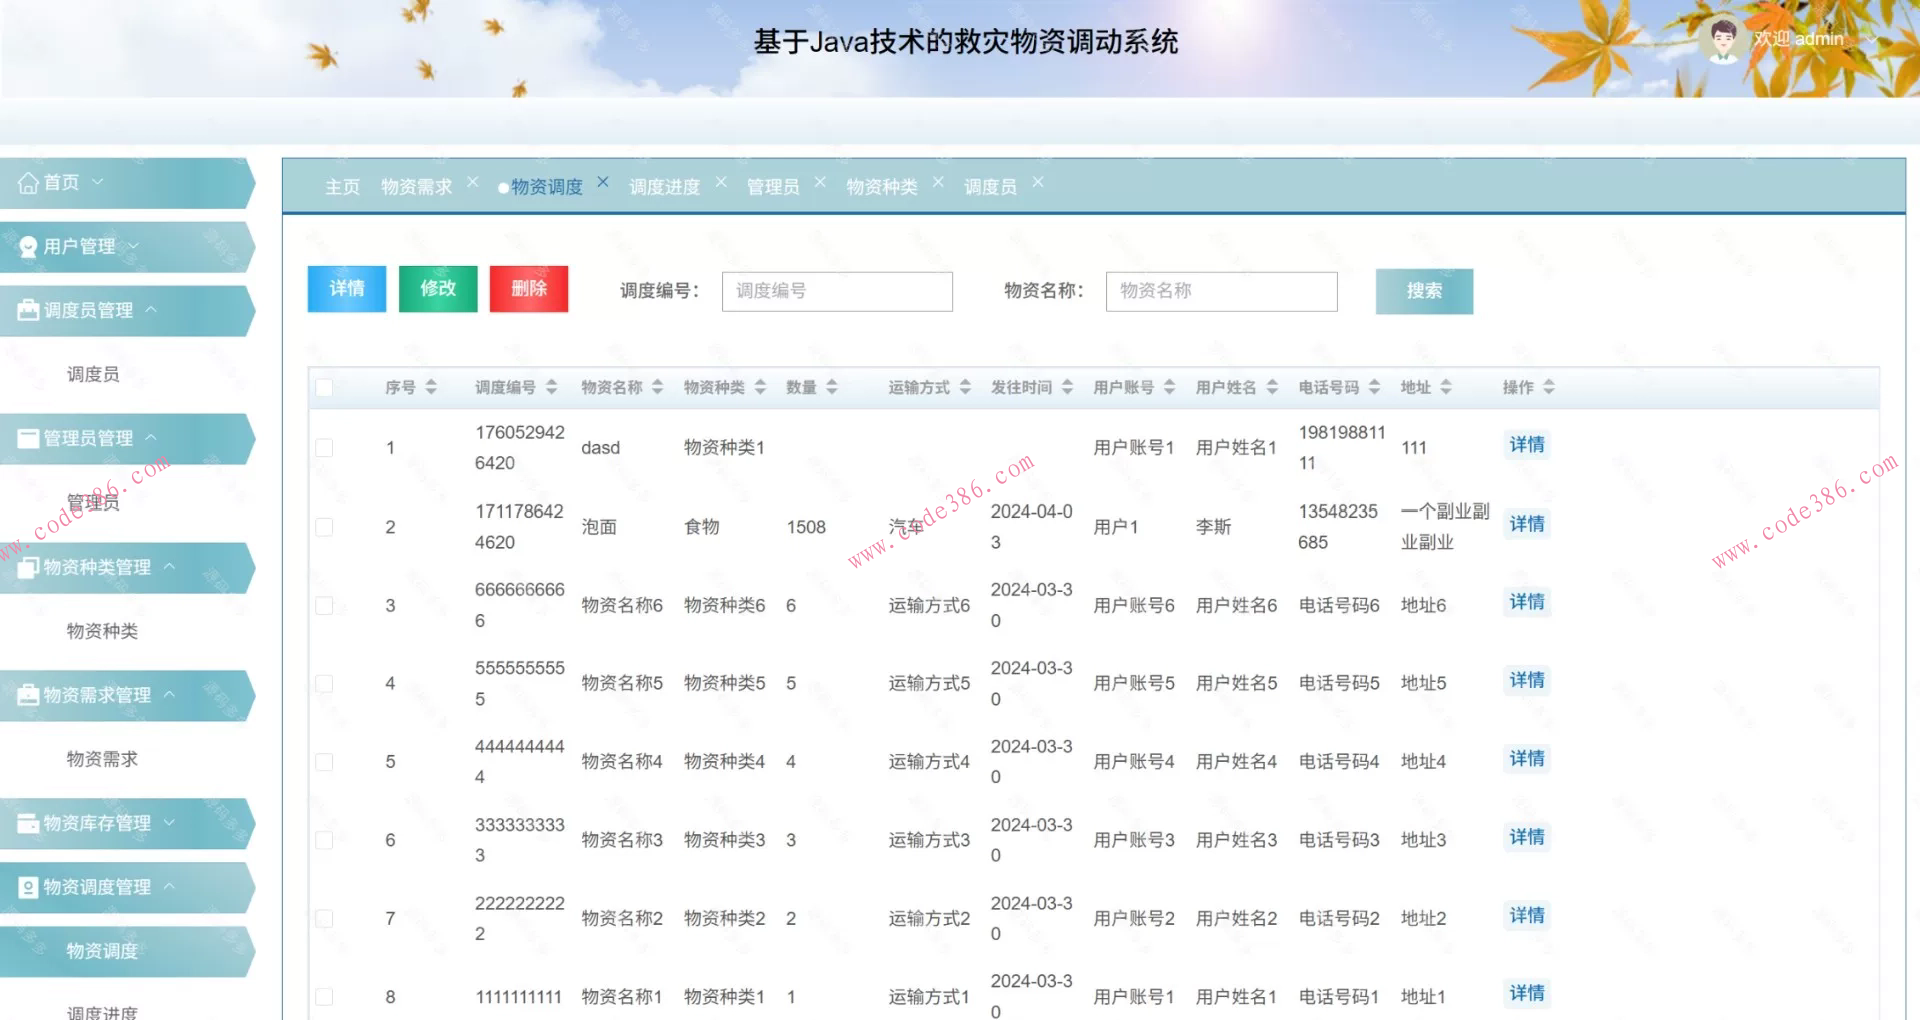Viewport: 1920px width, 1020px height.
Task: Collapse the 调度员管理 sidebar section
Action: (x=153, y=310)
